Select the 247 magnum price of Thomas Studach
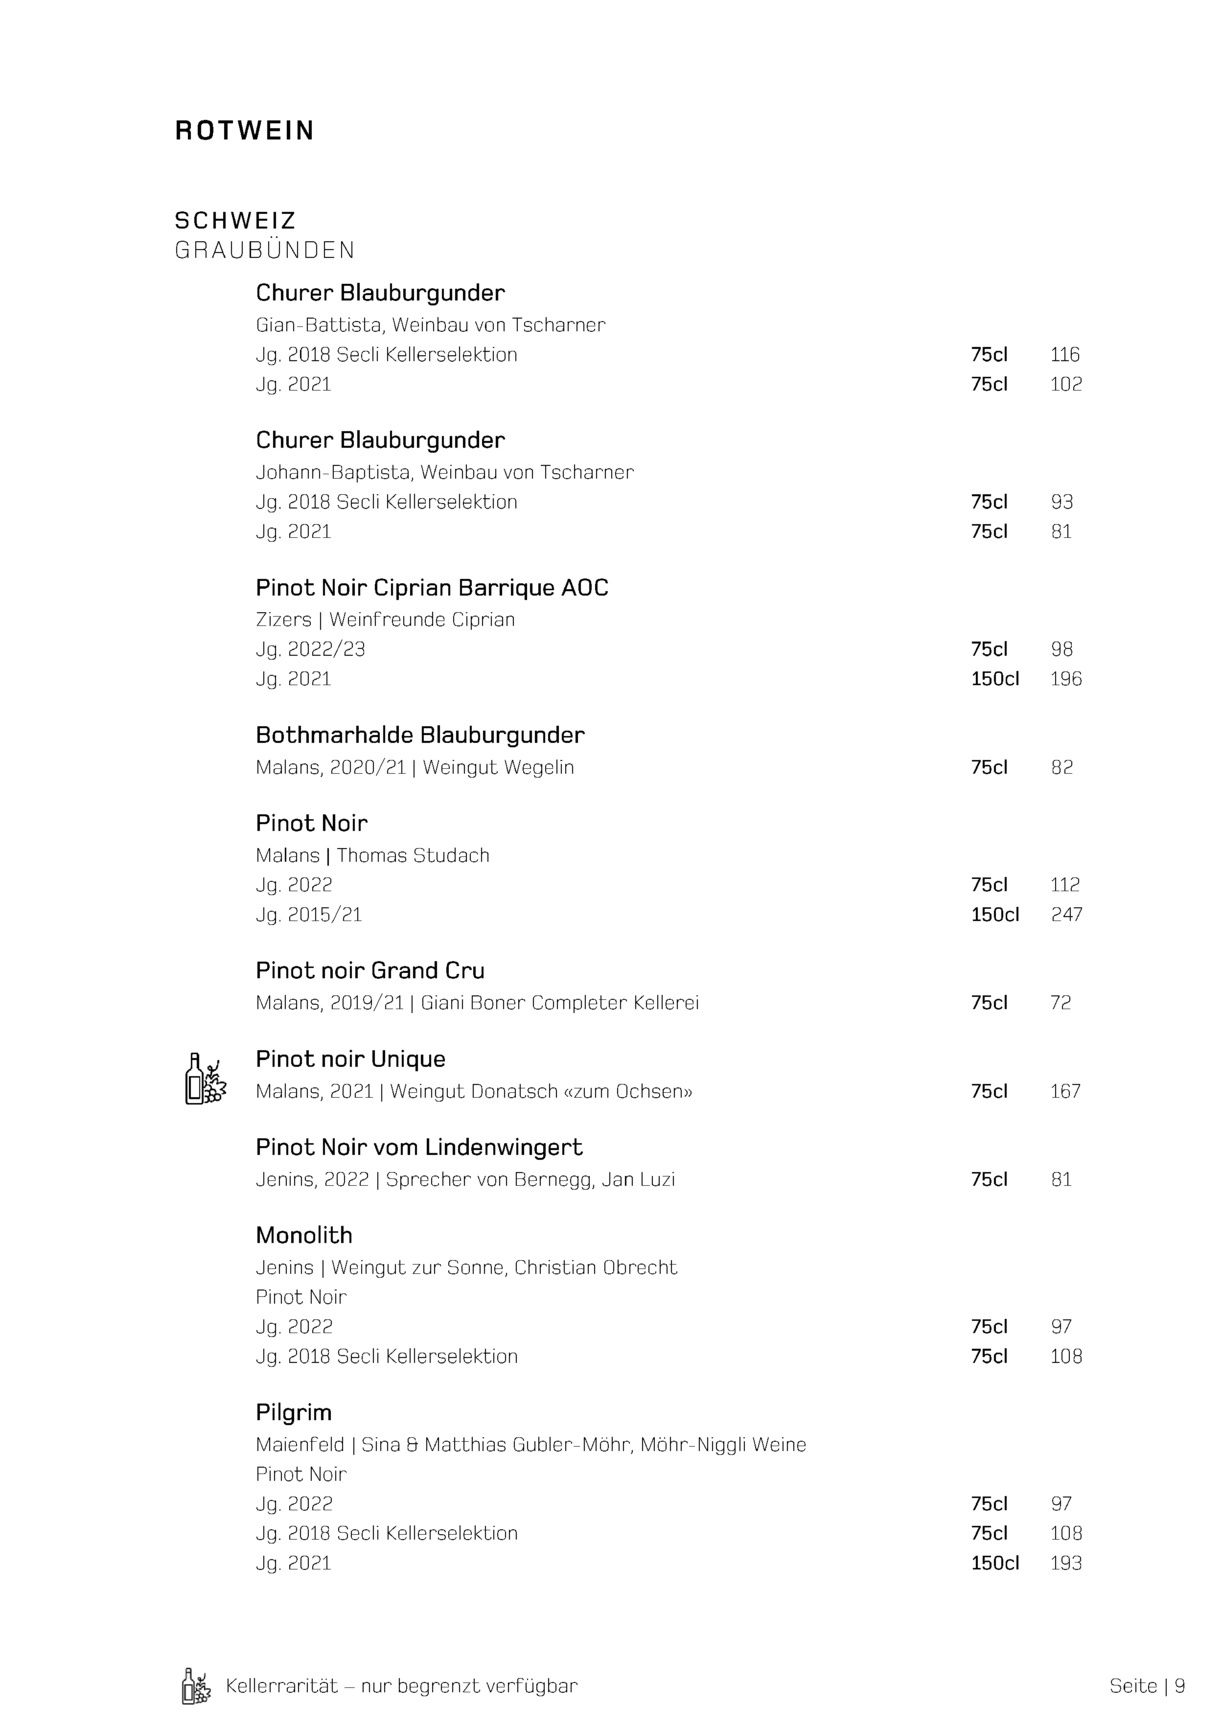 [x=1066, y=915]
